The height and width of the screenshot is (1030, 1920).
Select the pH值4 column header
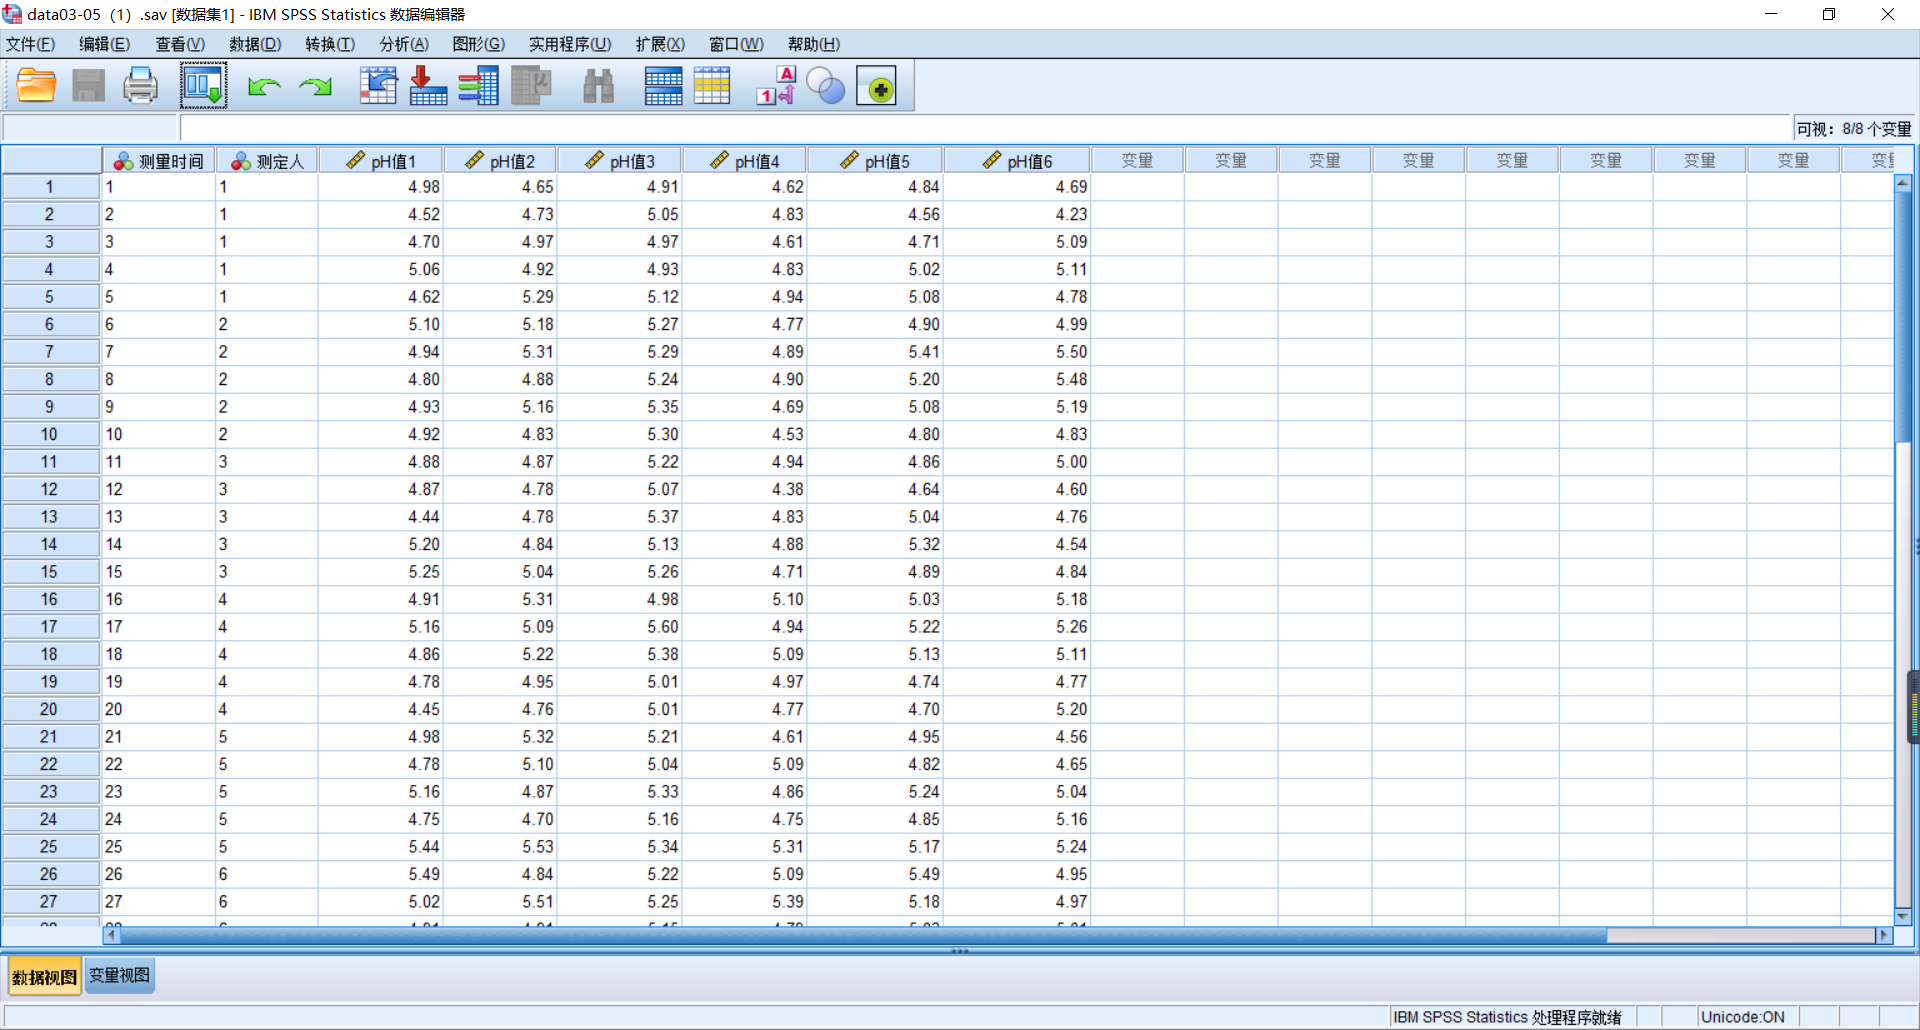[x=745, y=161]
